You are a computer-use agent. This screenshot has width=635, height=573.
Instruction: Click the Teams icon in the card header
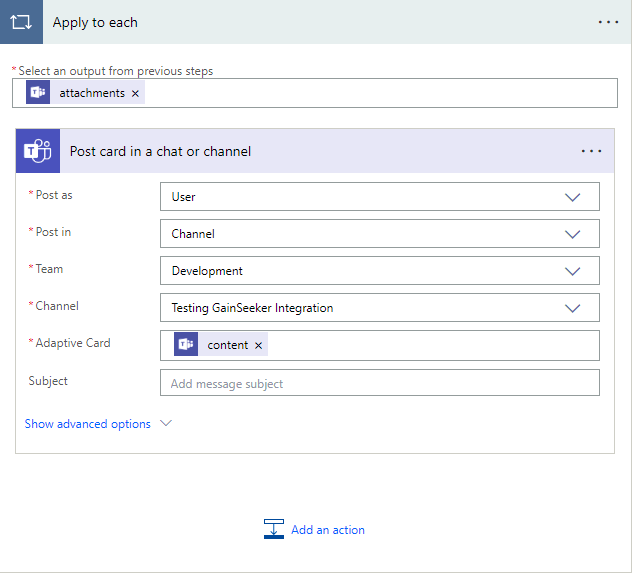pyautogui.click(x=38, y=152)
